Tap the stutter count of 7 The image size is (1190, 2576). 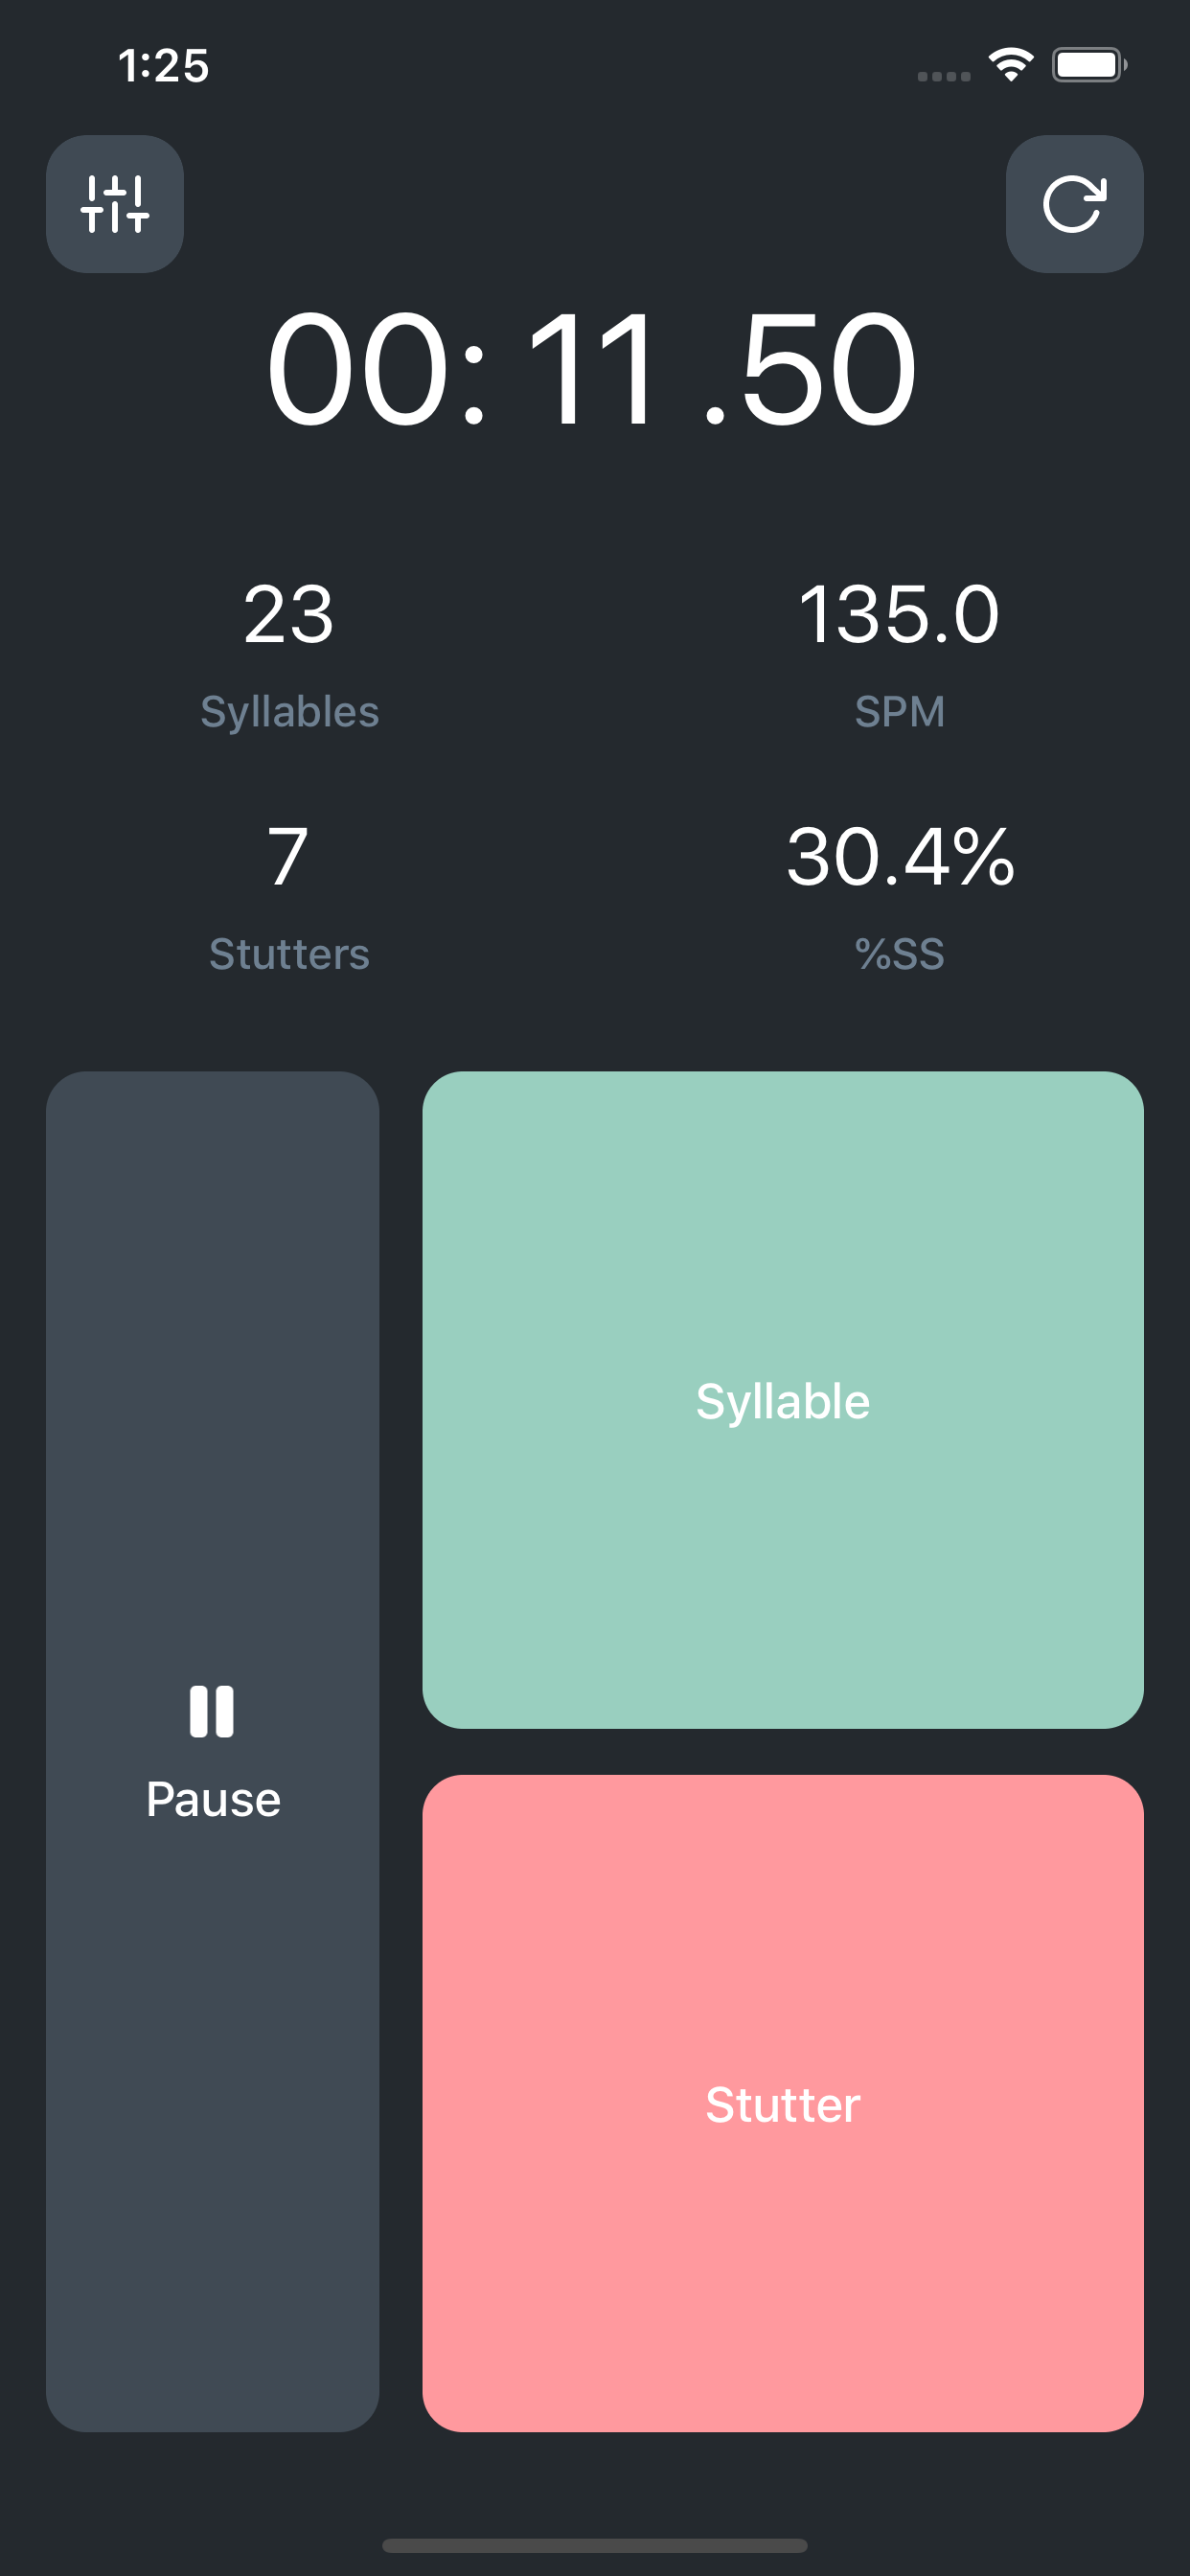click(x=288, y=857)
